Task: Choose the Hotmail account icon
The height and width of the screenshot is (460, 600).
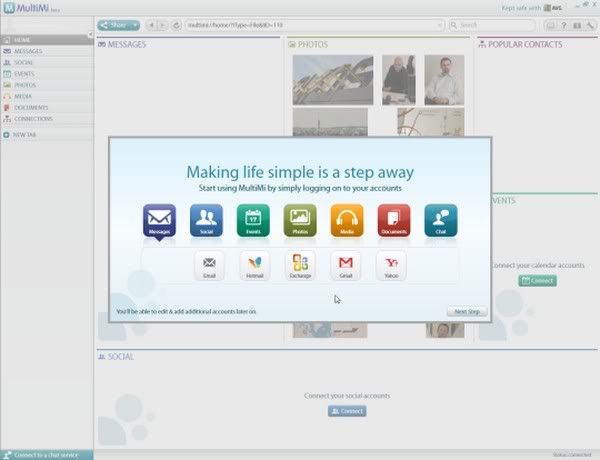Action: pos(255,266)
